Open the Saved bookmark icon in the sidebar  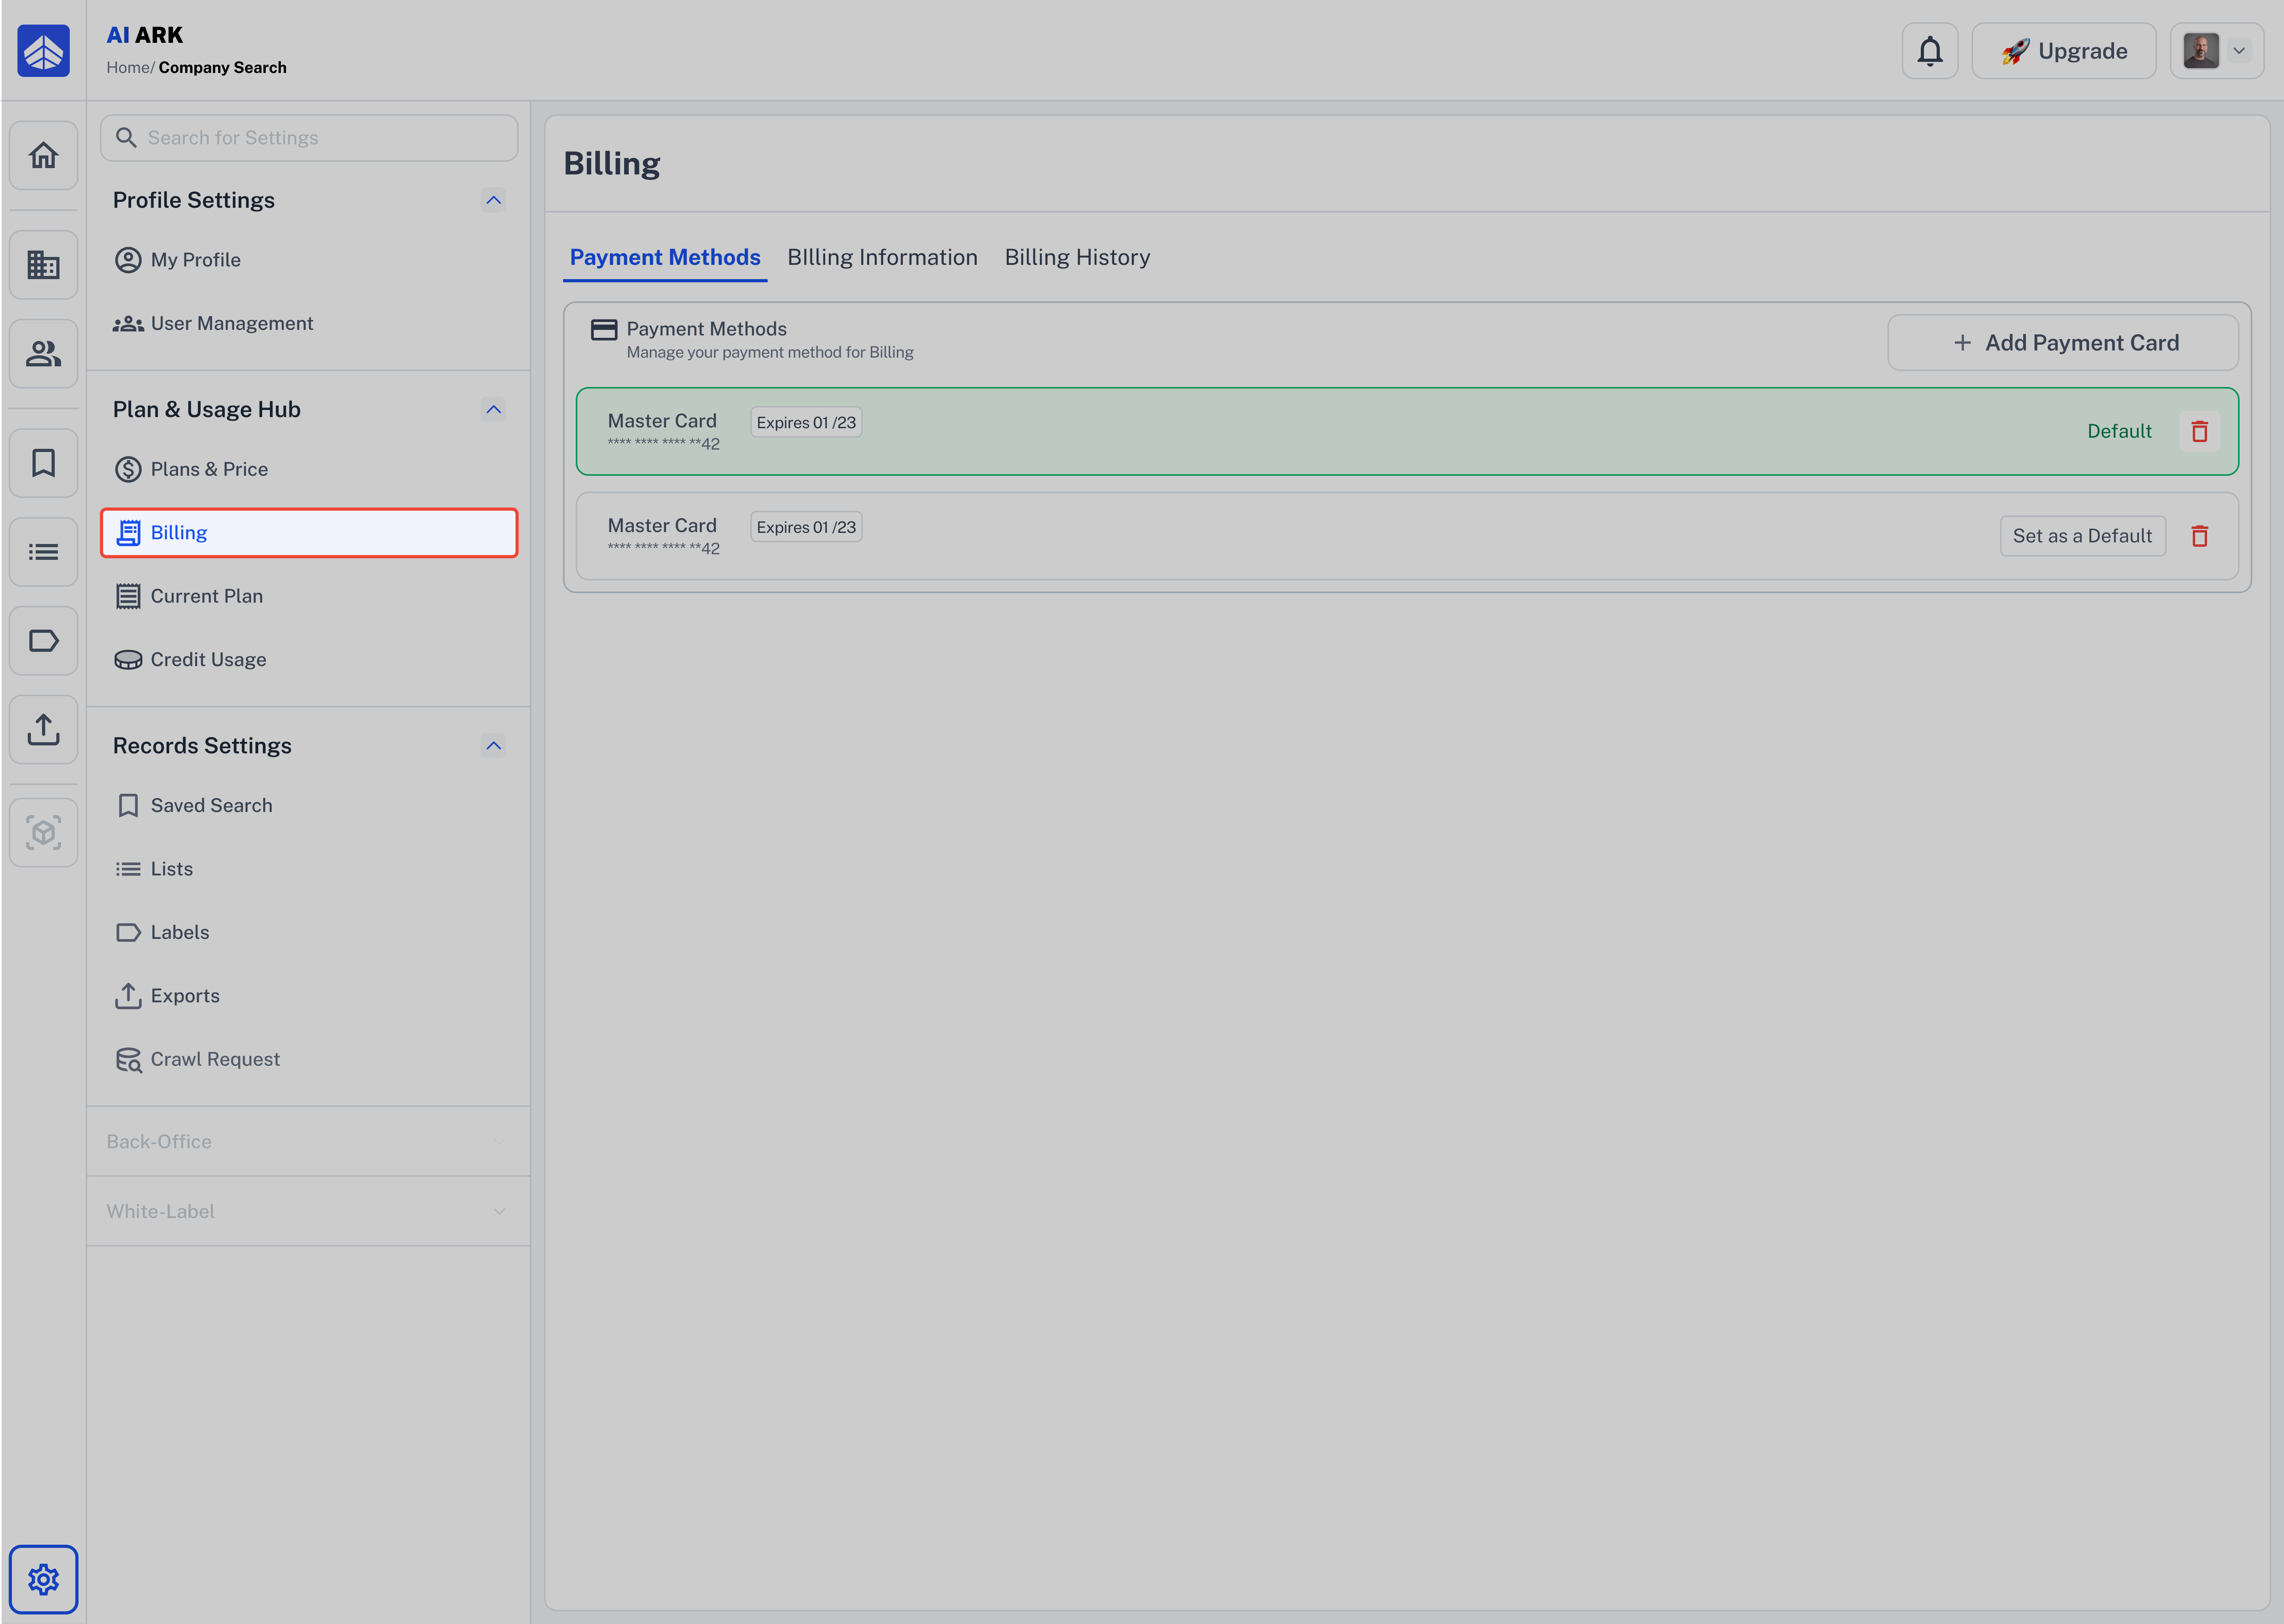43,463
